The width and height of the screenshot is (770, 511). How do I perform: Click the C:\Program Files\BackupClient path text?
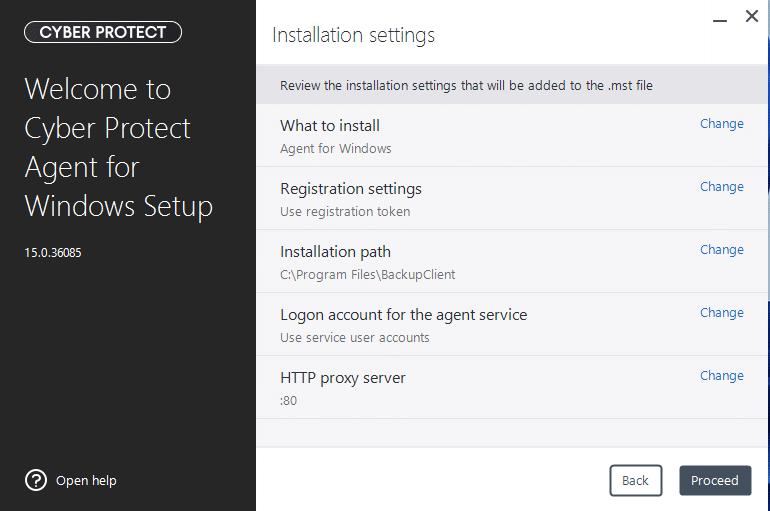[x=367, y=274]
